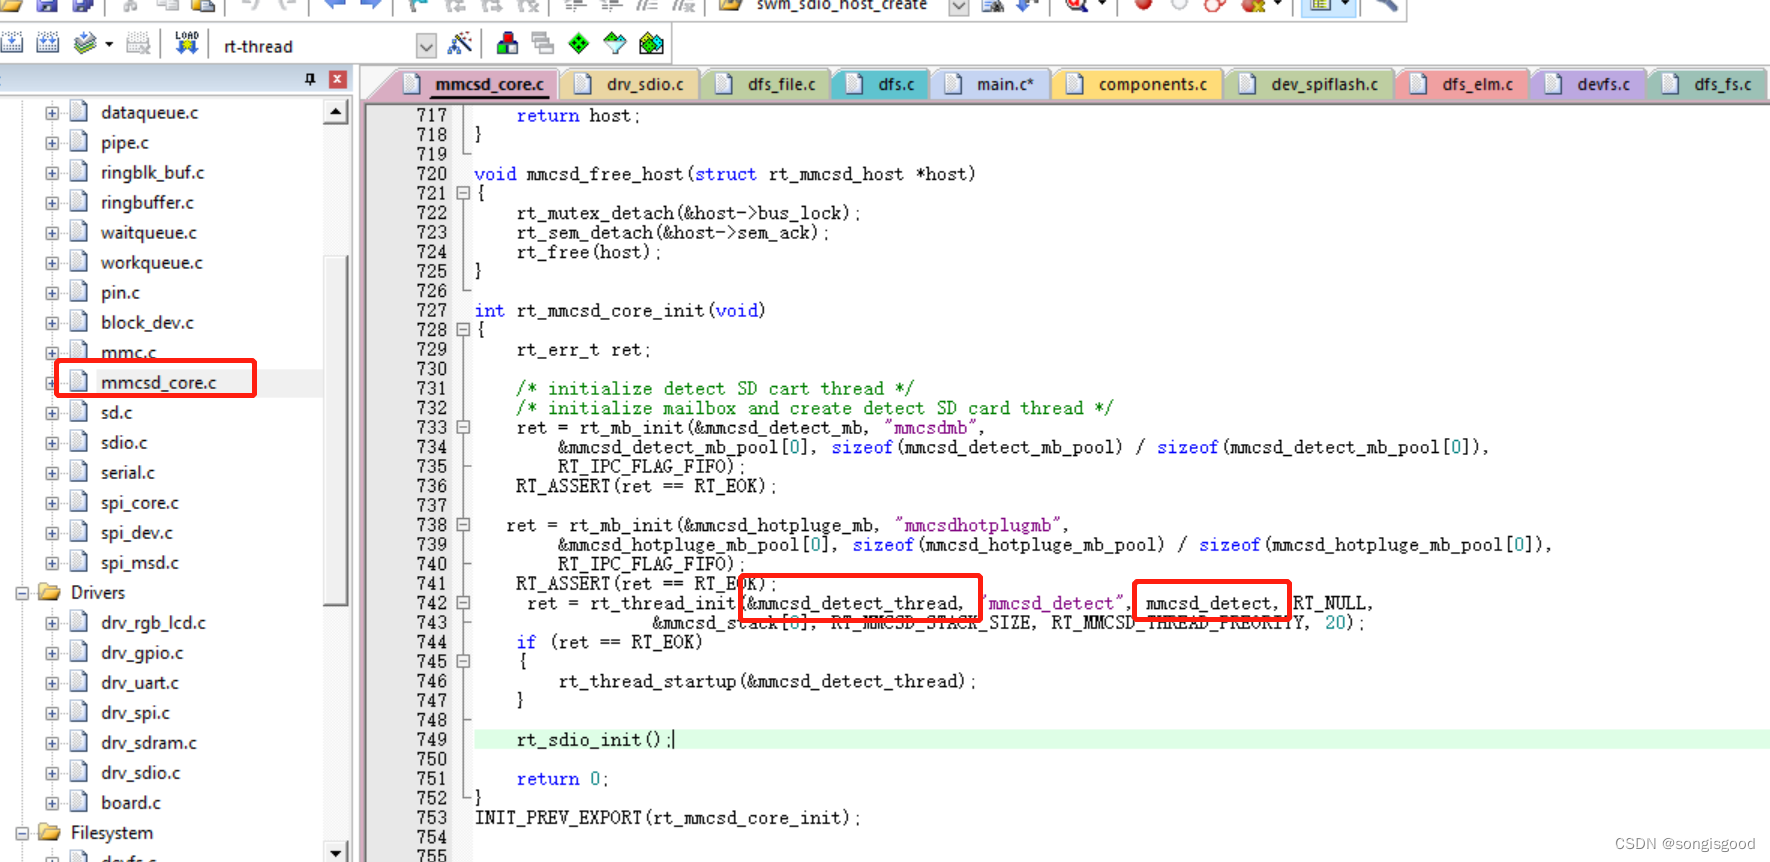
Task: Click INIT_PREV_EXPORT text on line 753
Action: 558,818
